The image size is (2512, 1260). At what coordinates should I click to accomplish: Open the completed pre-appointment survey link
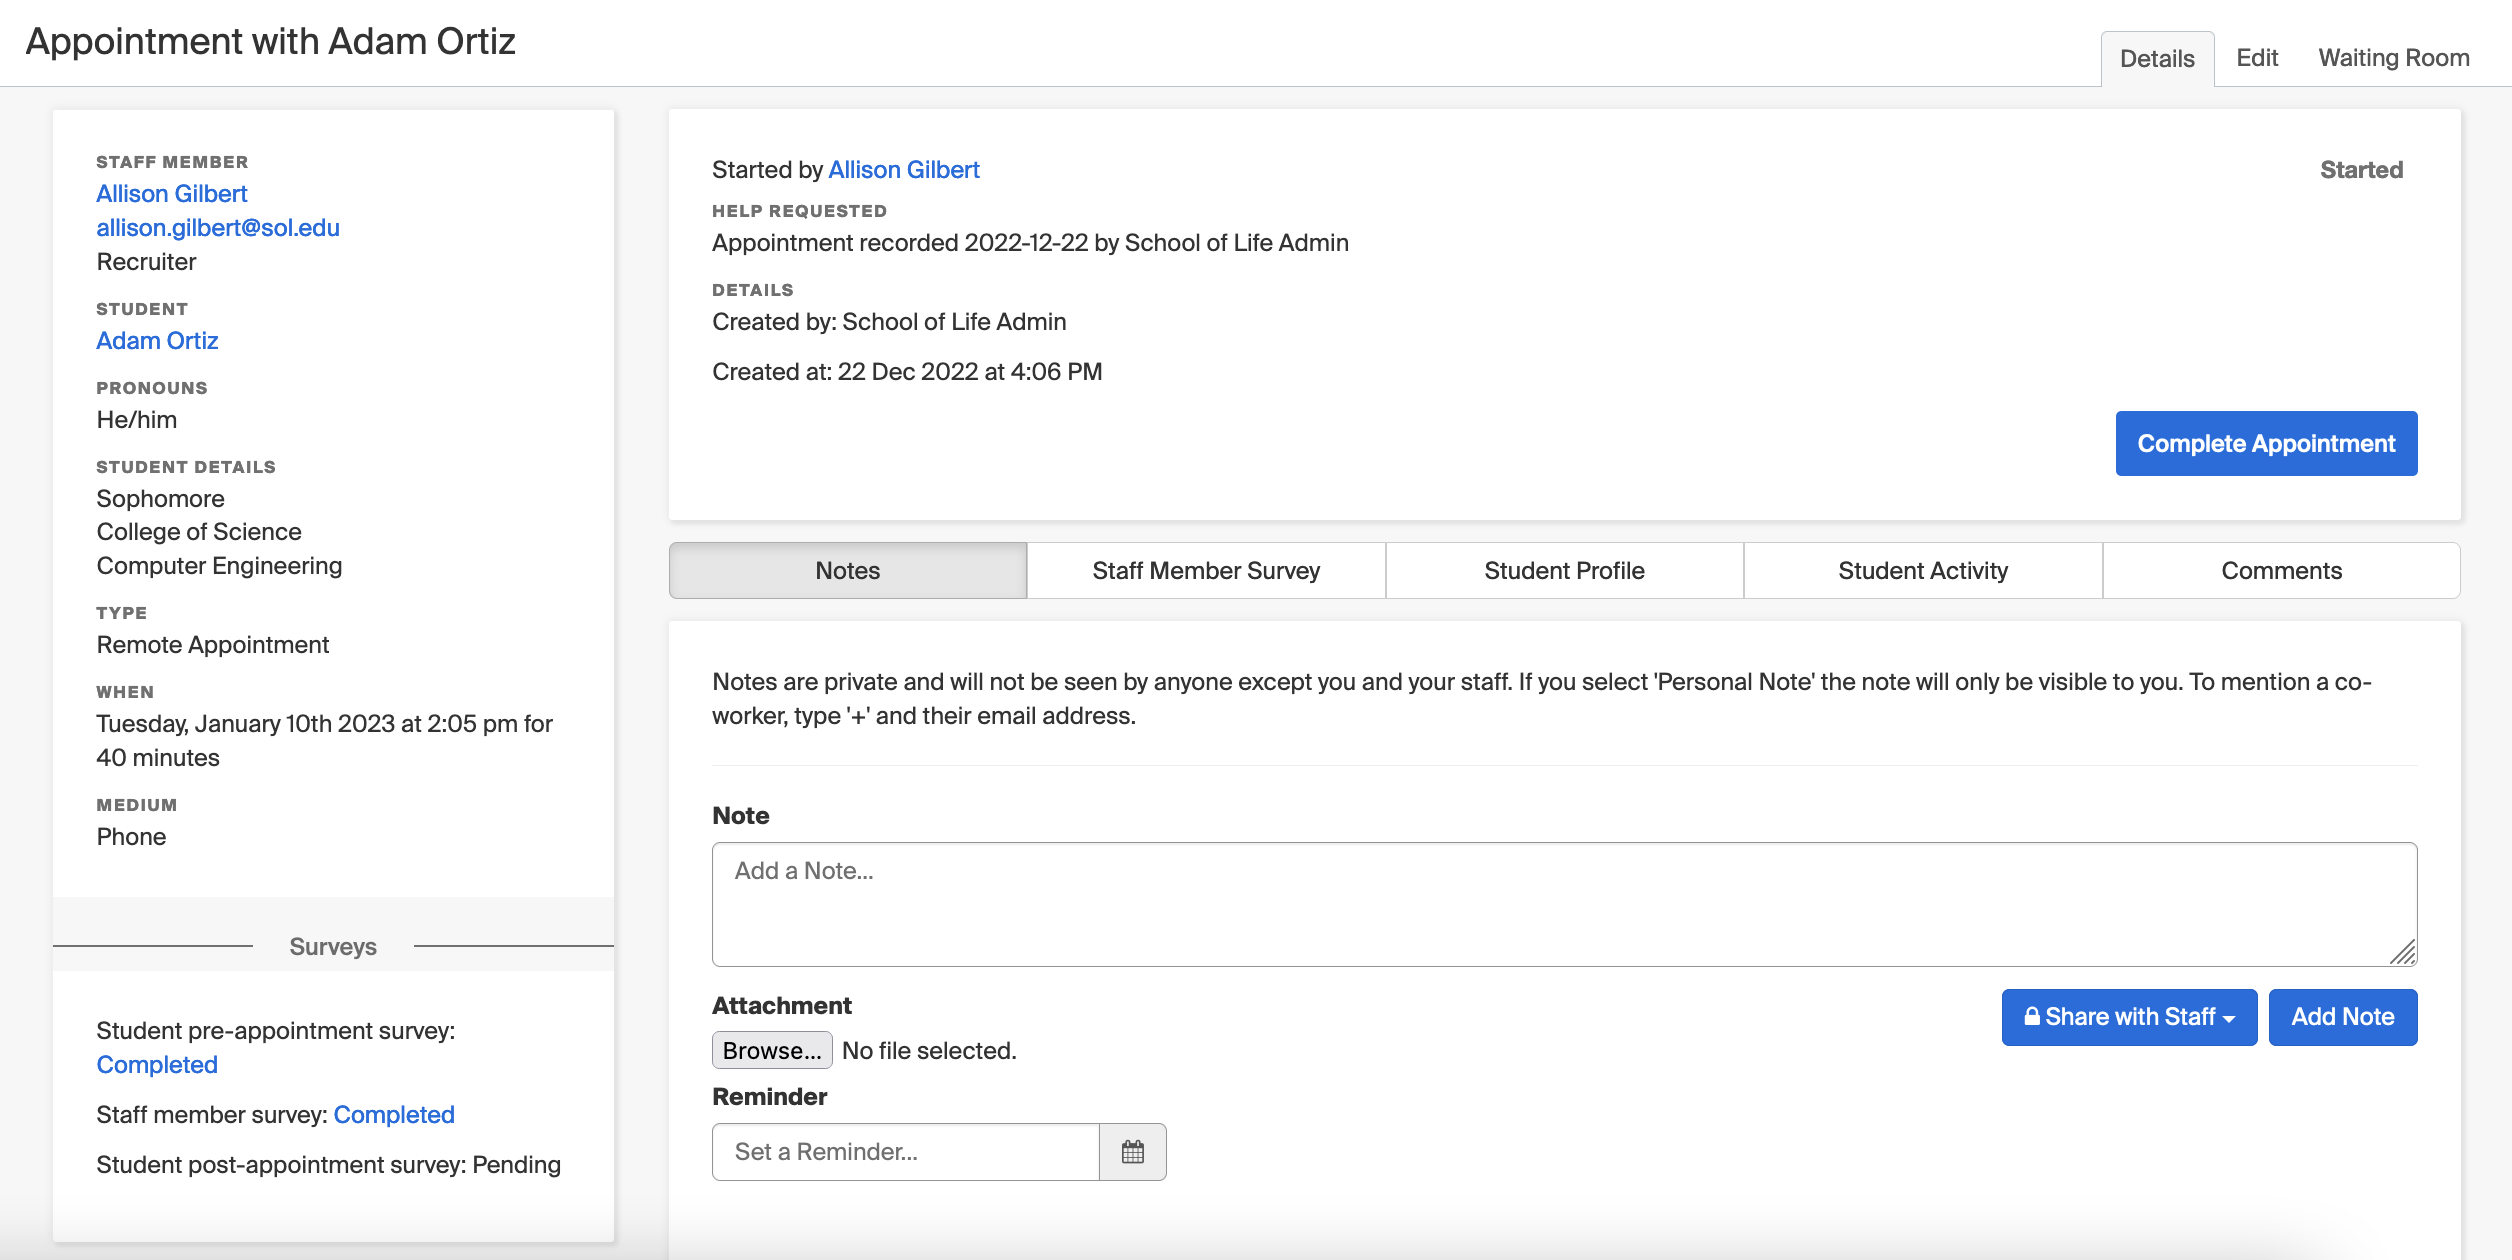(x=157, y=1064)
